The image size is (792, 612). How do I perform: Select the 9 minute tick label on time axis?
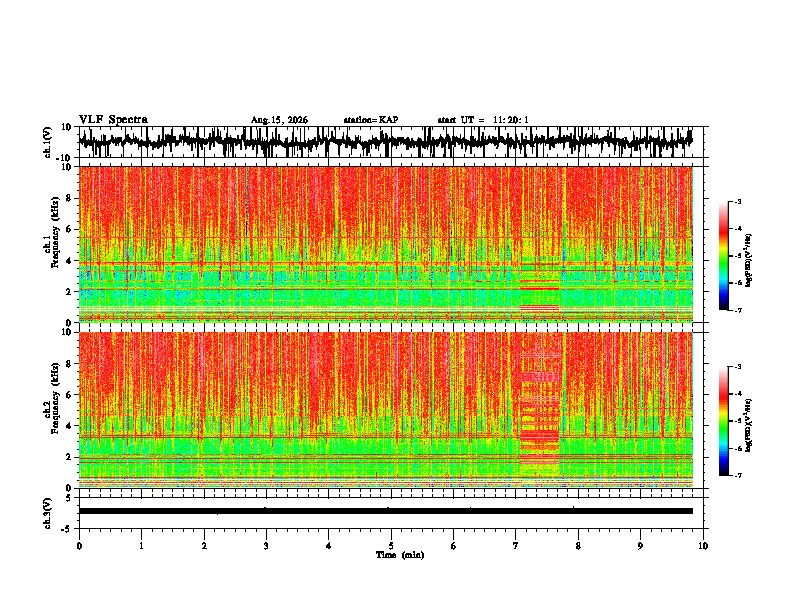coord(640,546)
